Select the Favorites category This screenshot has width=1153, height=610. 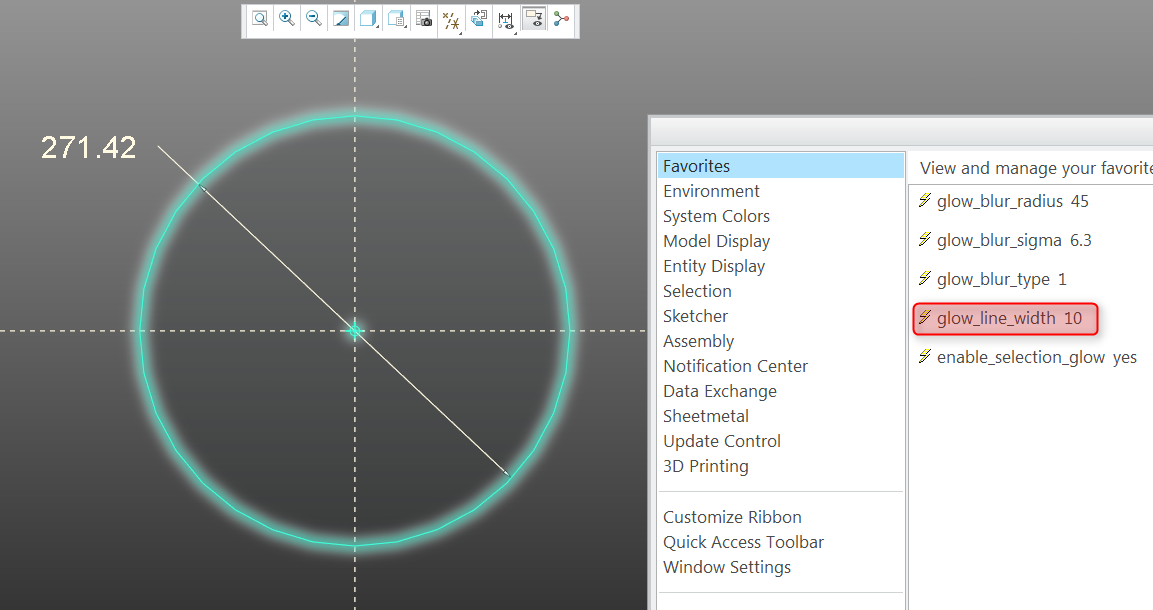click(781, 166)
